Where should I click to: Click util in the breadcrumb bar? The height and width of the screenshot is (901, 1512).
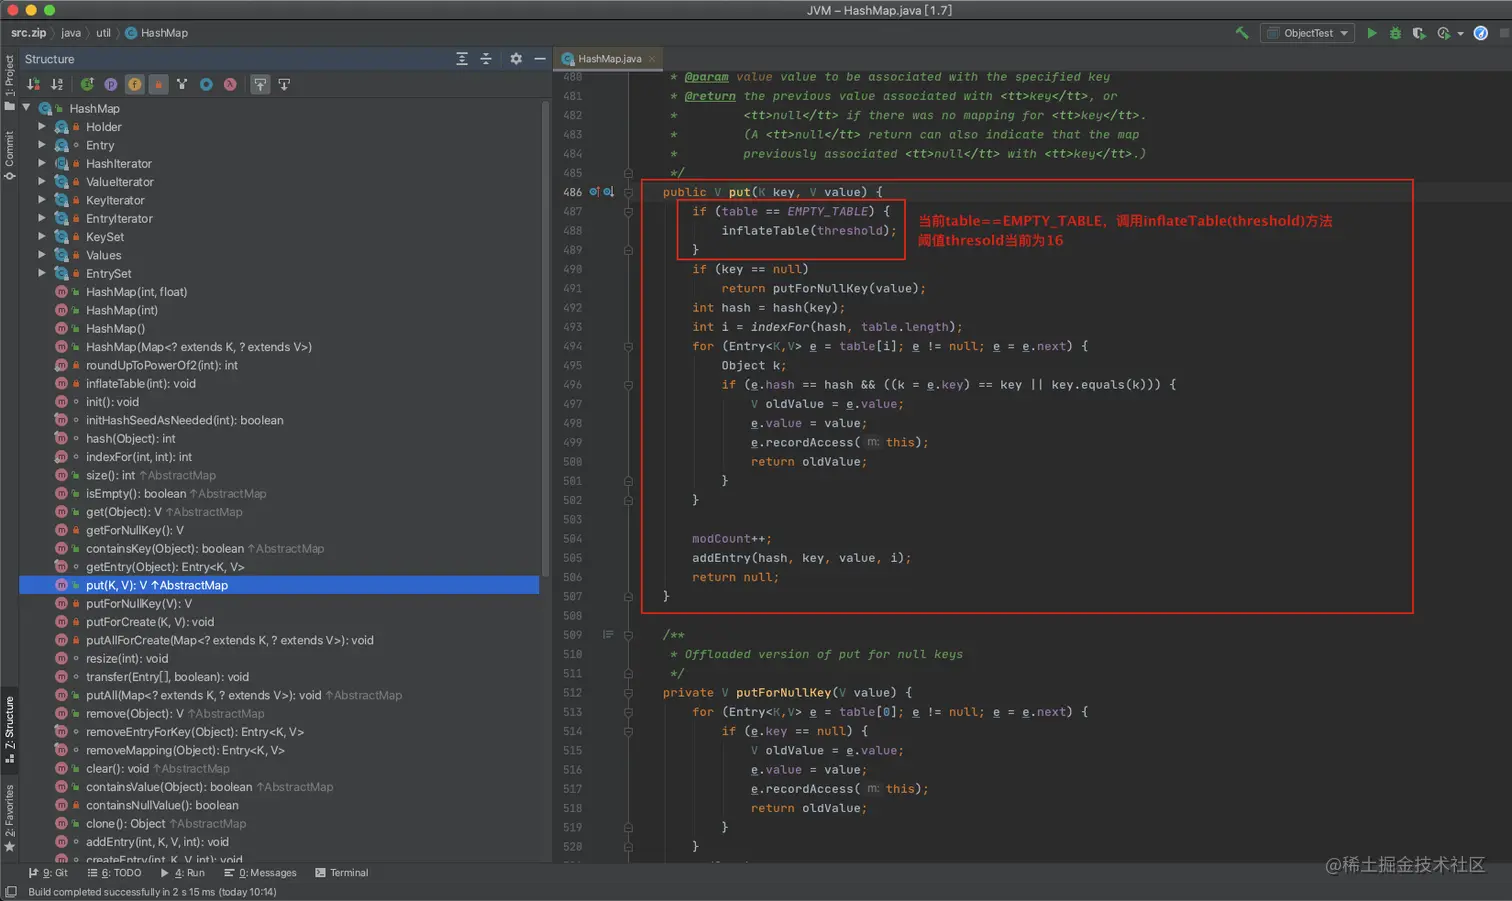[103, 33]
